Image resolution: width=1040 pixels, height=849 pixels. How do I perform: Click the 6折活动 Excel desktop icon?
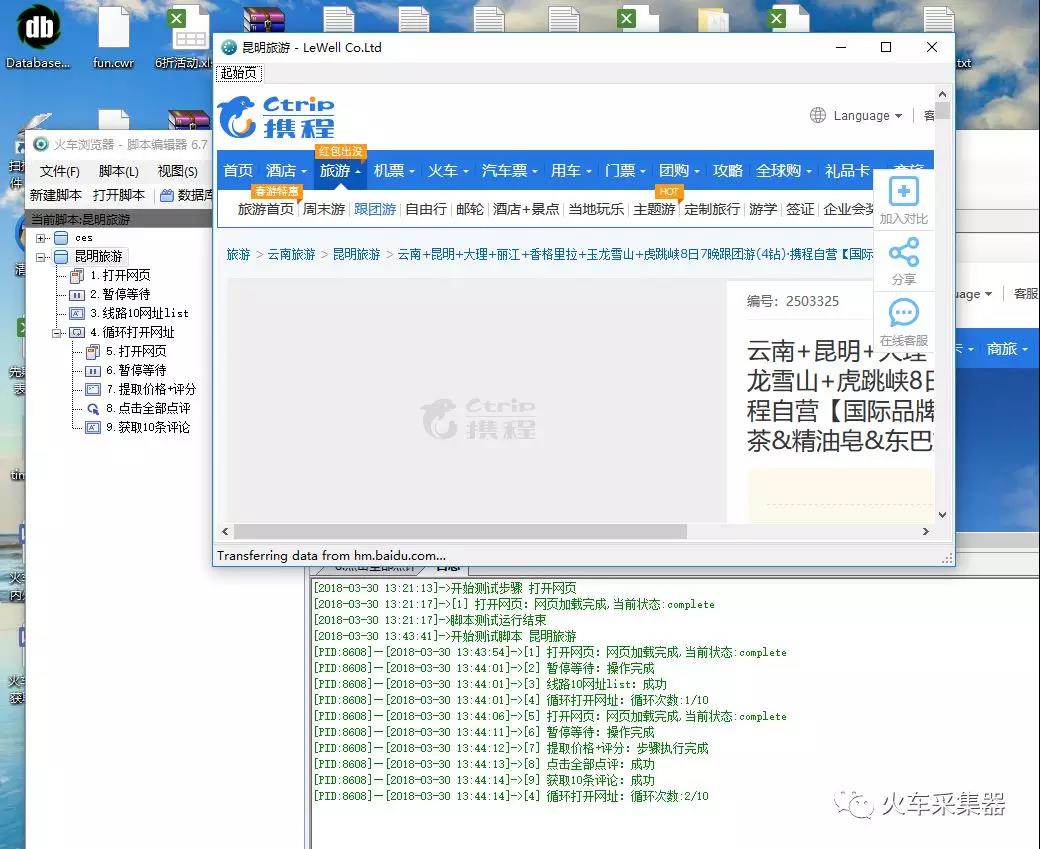tap(187, 28)
